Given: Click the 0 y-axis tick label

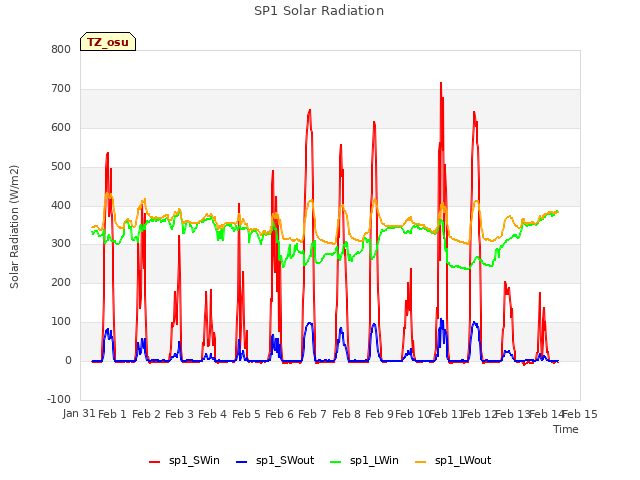Looking at the screenshot, I should 68,361.
